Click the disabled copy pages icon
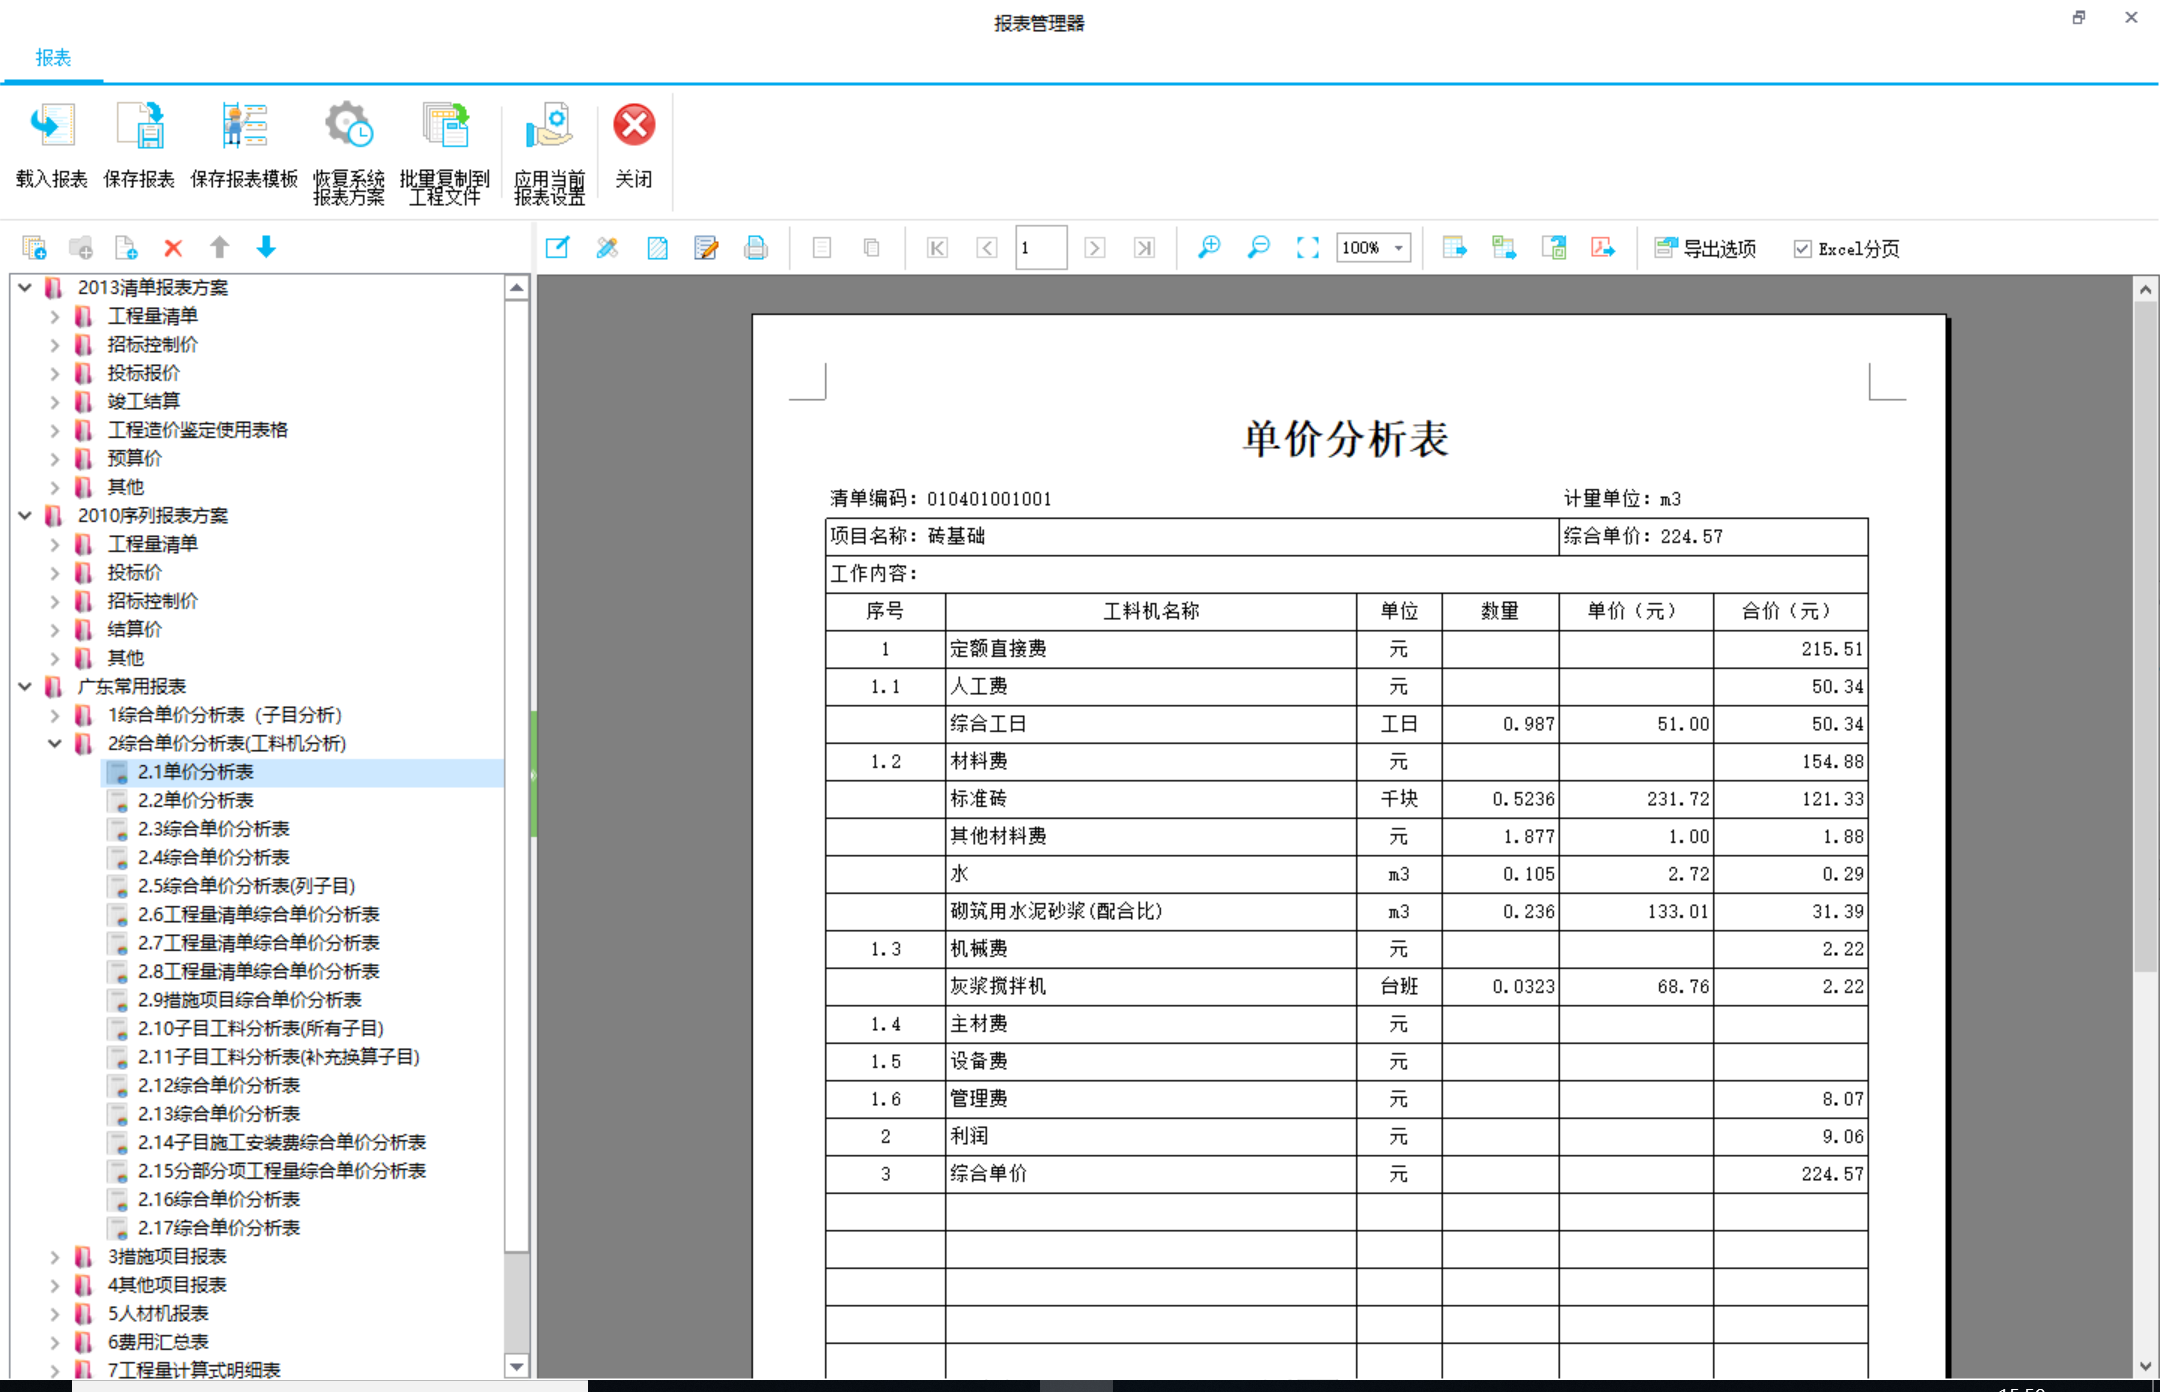Screen dimensions: 2160x1392 tap(871, 247)
